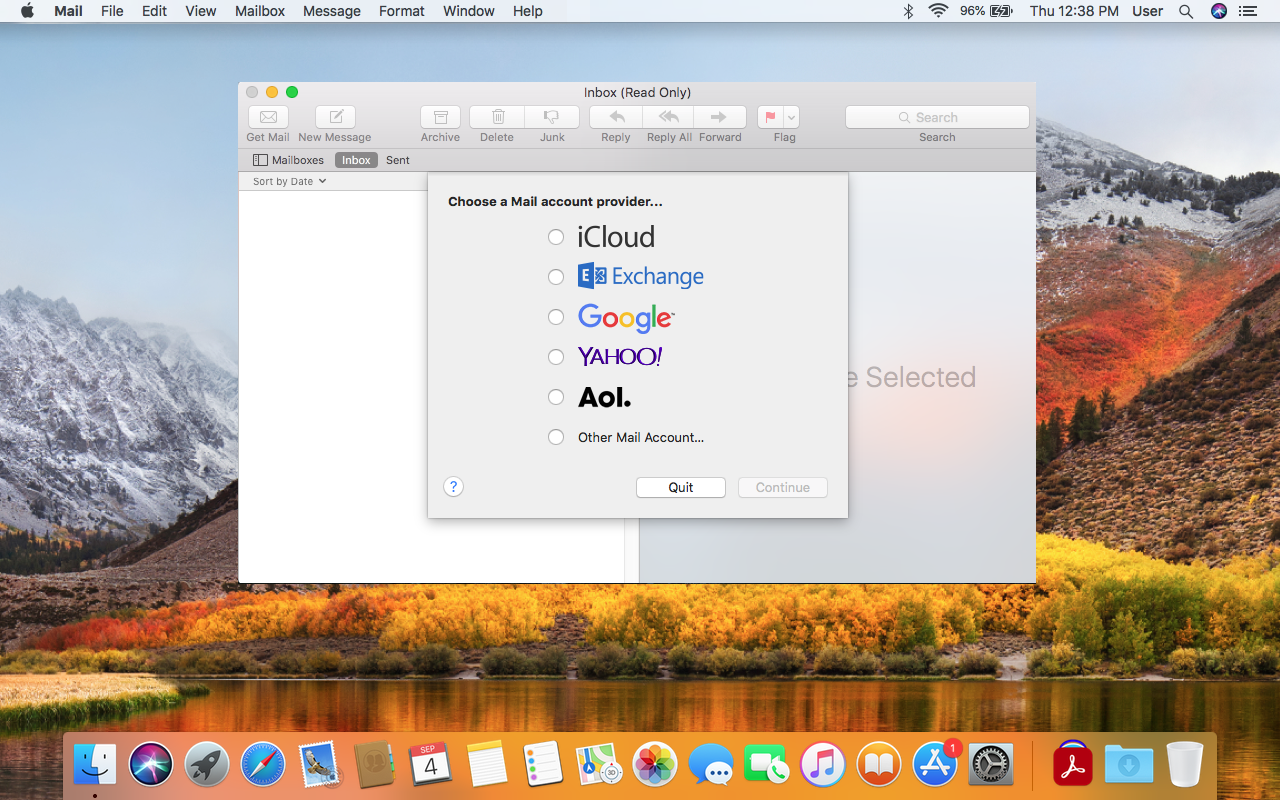Screen dimensions: 1280x800
Task: Open the Mailbox menu
Action: tap(260, 11)
